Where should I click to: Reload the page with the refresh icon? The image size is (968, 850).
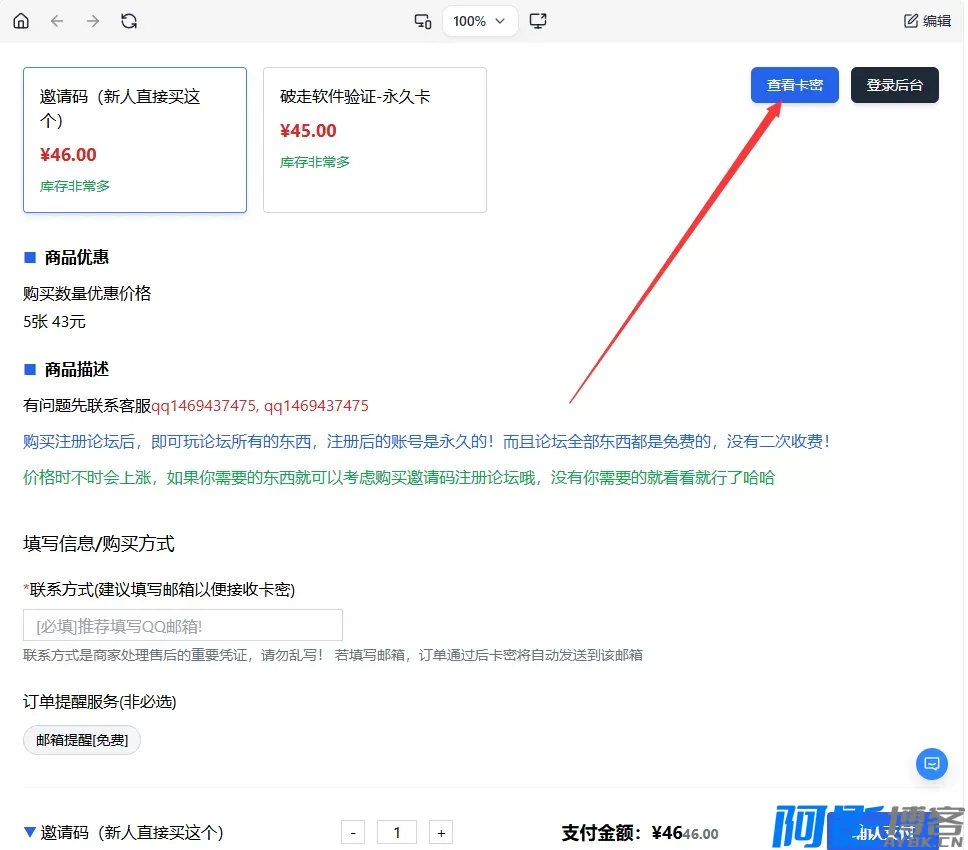coord(129,21)
